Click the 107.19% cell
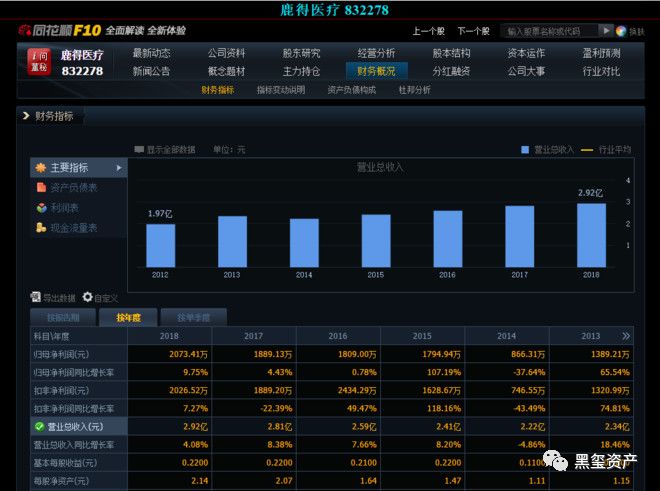The width and height of the screenshot is (660, 491). 444,372
